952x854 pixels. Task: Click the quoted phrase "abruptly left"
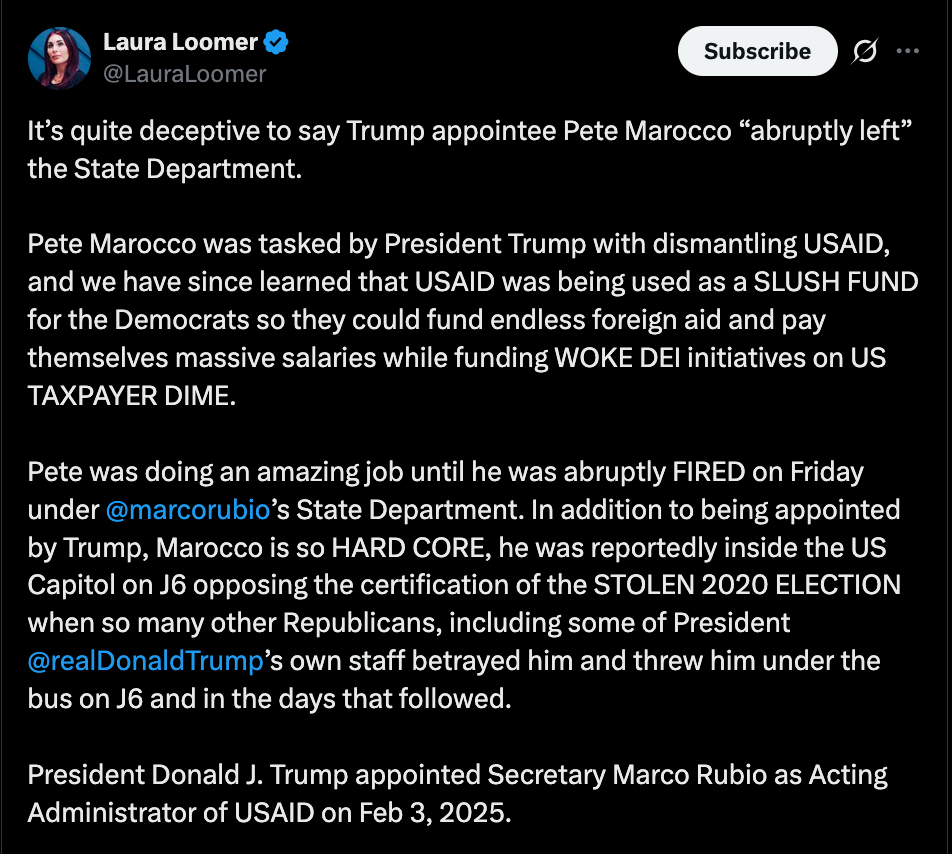click(x=823, y=132)
